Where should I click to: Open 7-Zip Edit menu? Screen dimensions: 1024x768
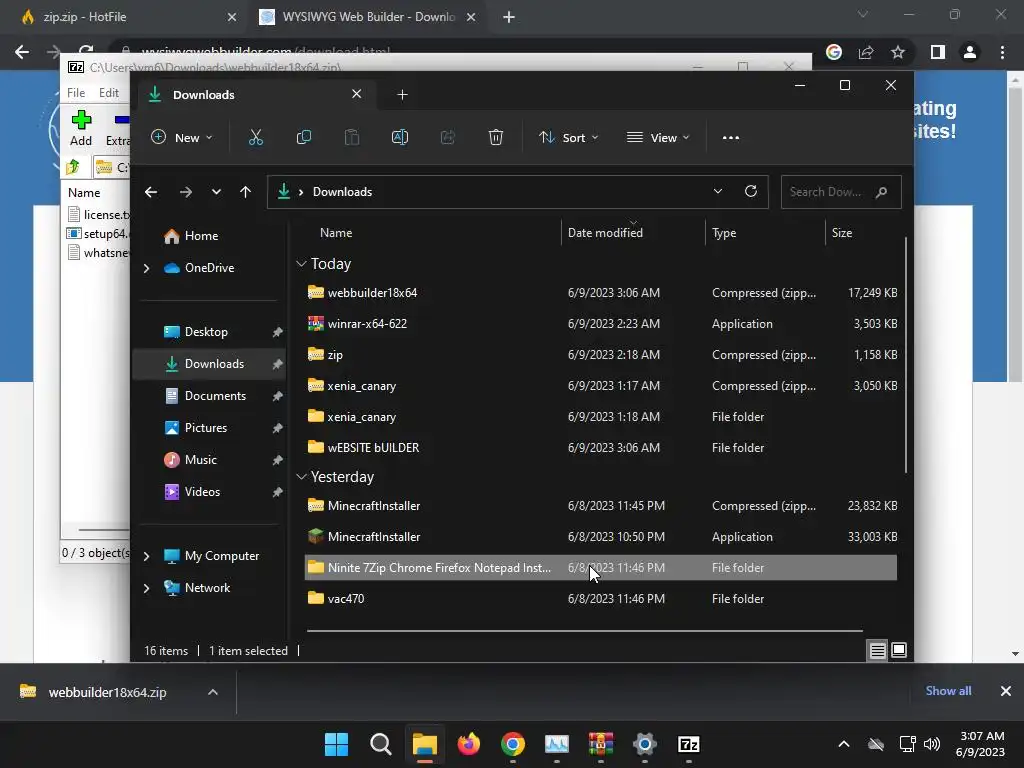pos(108,93)
